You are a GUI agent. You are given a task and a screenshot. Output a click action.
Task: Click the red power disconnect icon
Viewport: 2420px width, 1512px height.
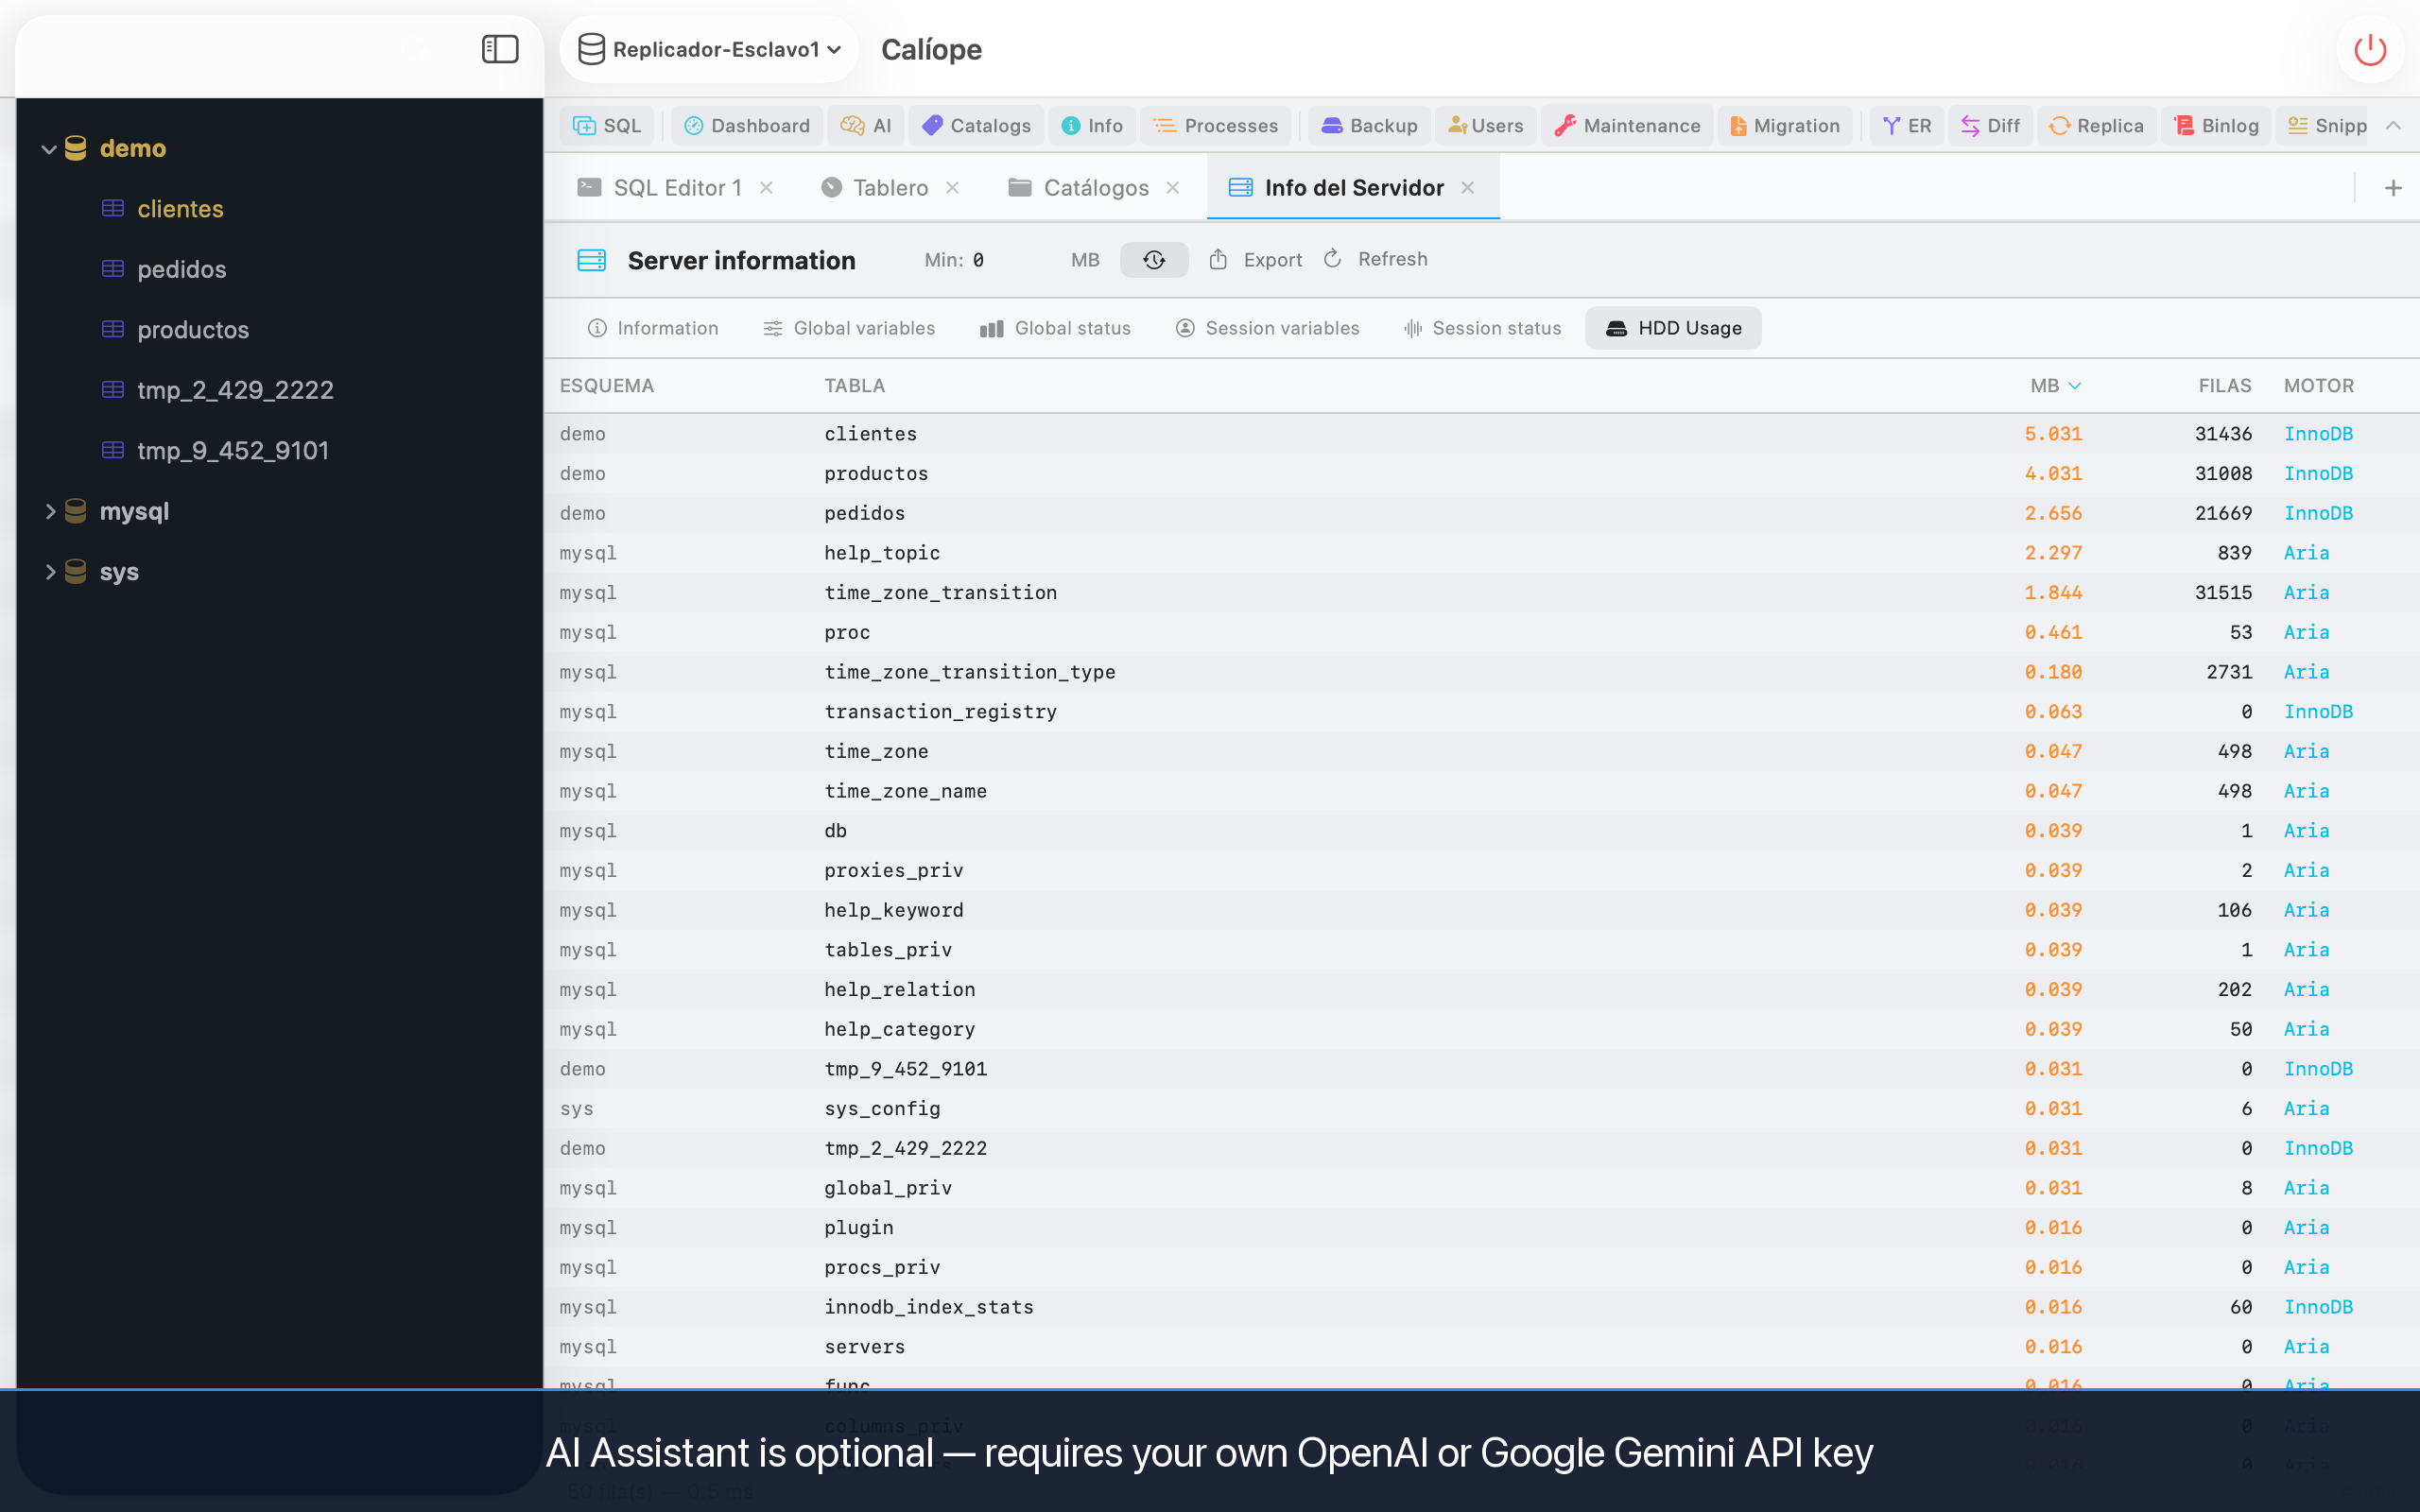[x=2370, y=49]
